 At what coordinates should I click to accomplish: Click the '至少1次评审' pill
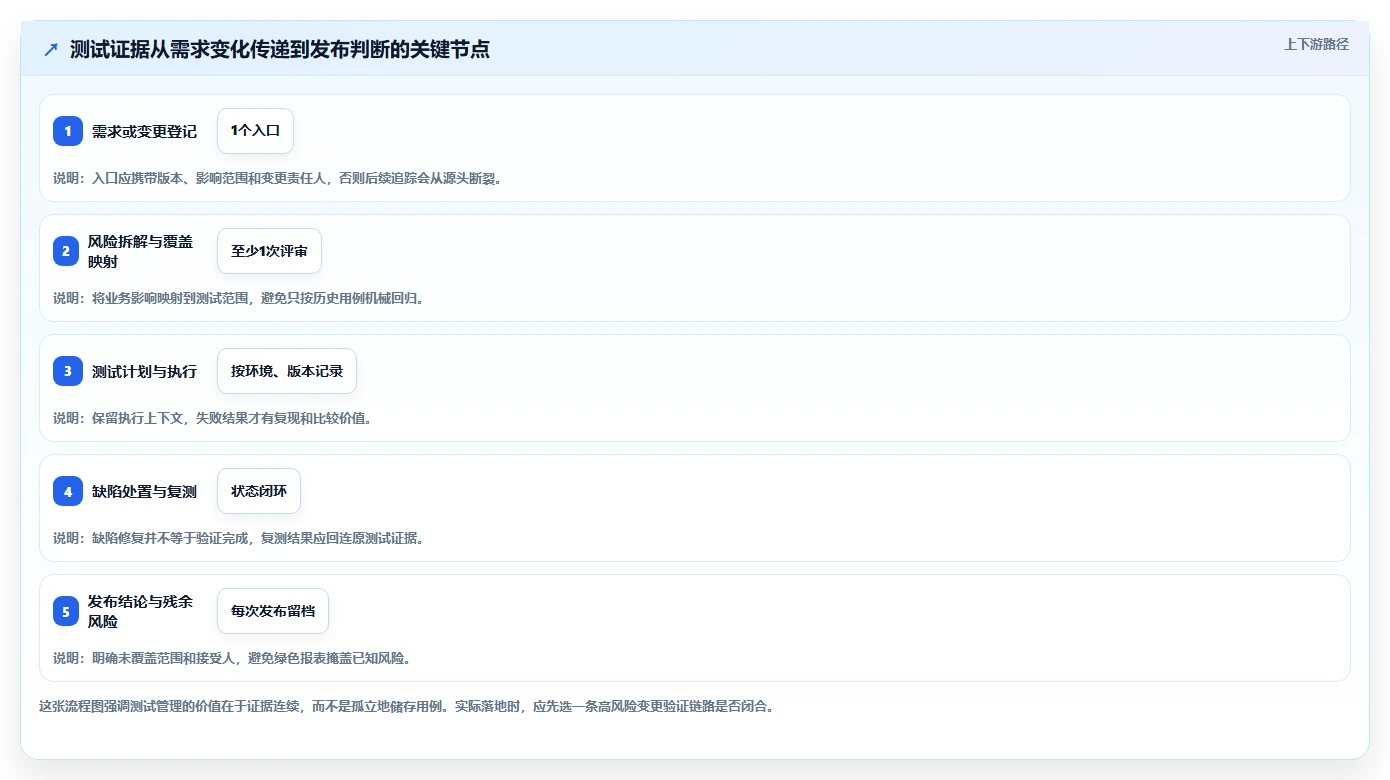tap(269, 251)
